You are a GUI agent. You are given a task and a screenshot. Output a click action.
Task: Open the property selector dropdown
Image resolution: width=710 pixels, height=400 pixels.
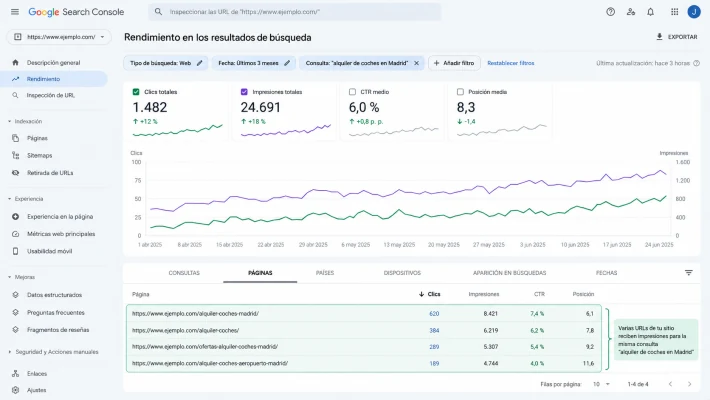(x=59, y=37)
